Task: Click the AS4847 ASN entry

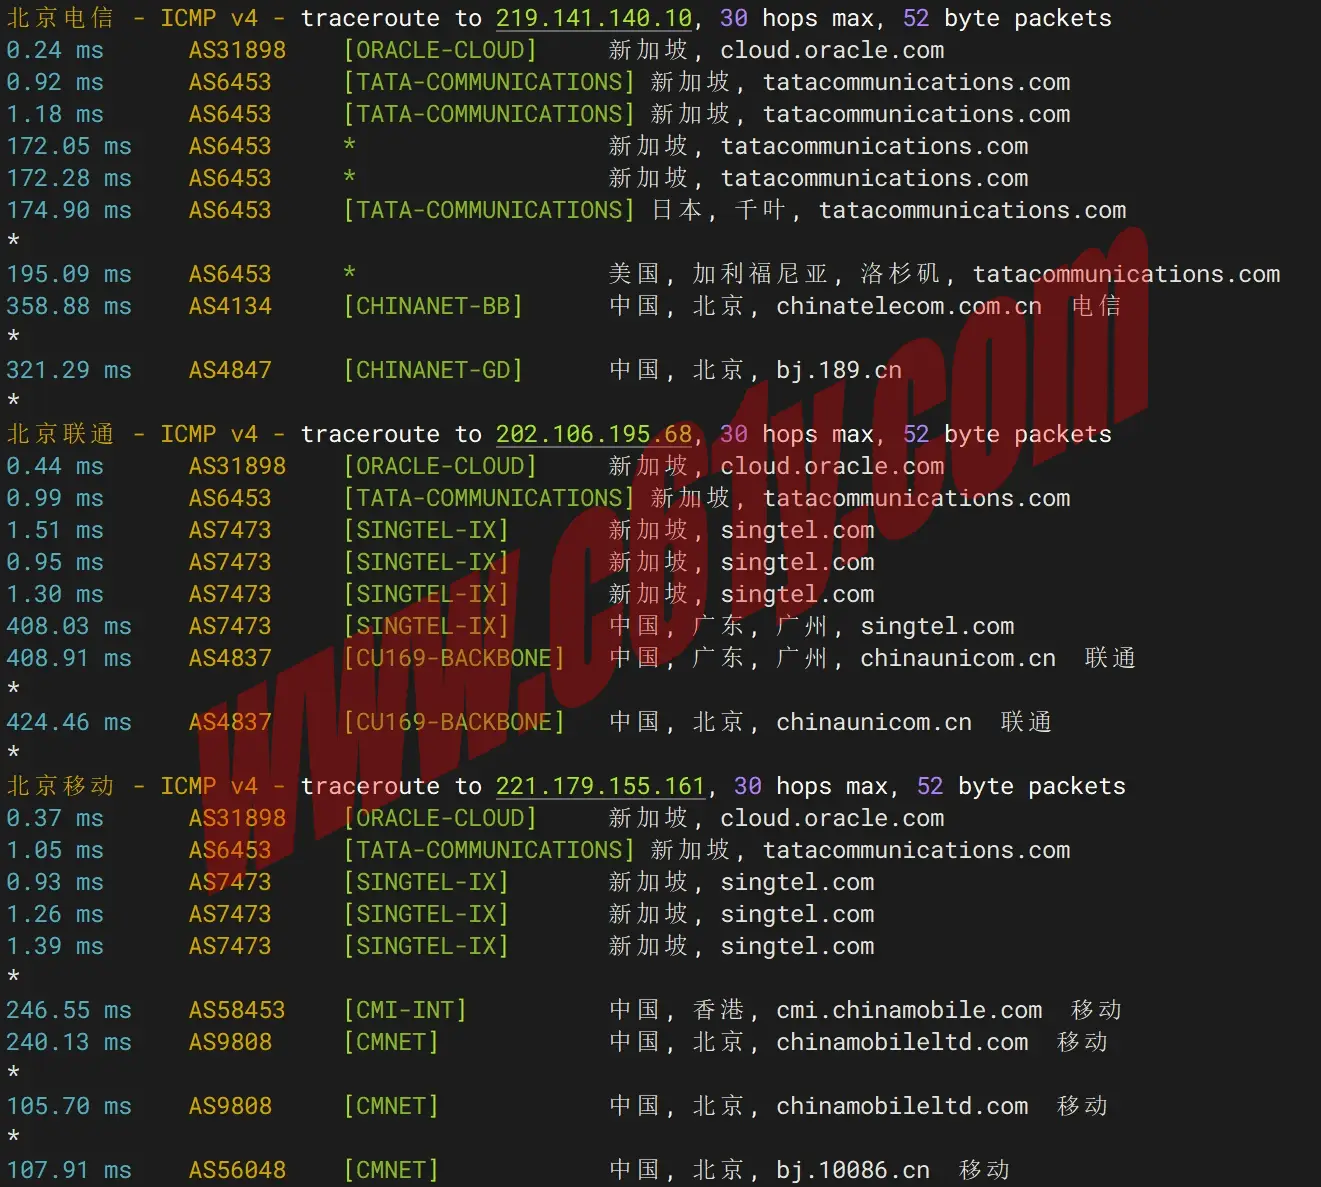Action: click(230, 370)
